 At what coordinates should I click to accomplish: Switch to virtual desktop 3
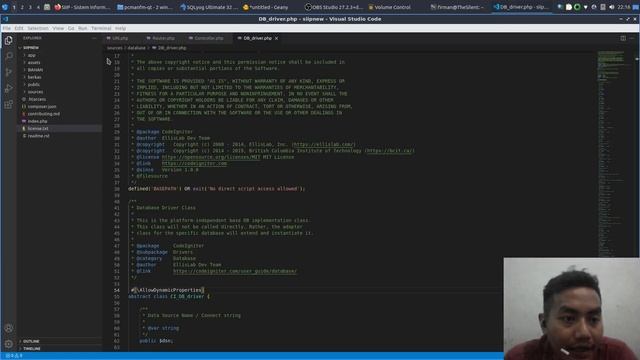(x=30, y=7)
